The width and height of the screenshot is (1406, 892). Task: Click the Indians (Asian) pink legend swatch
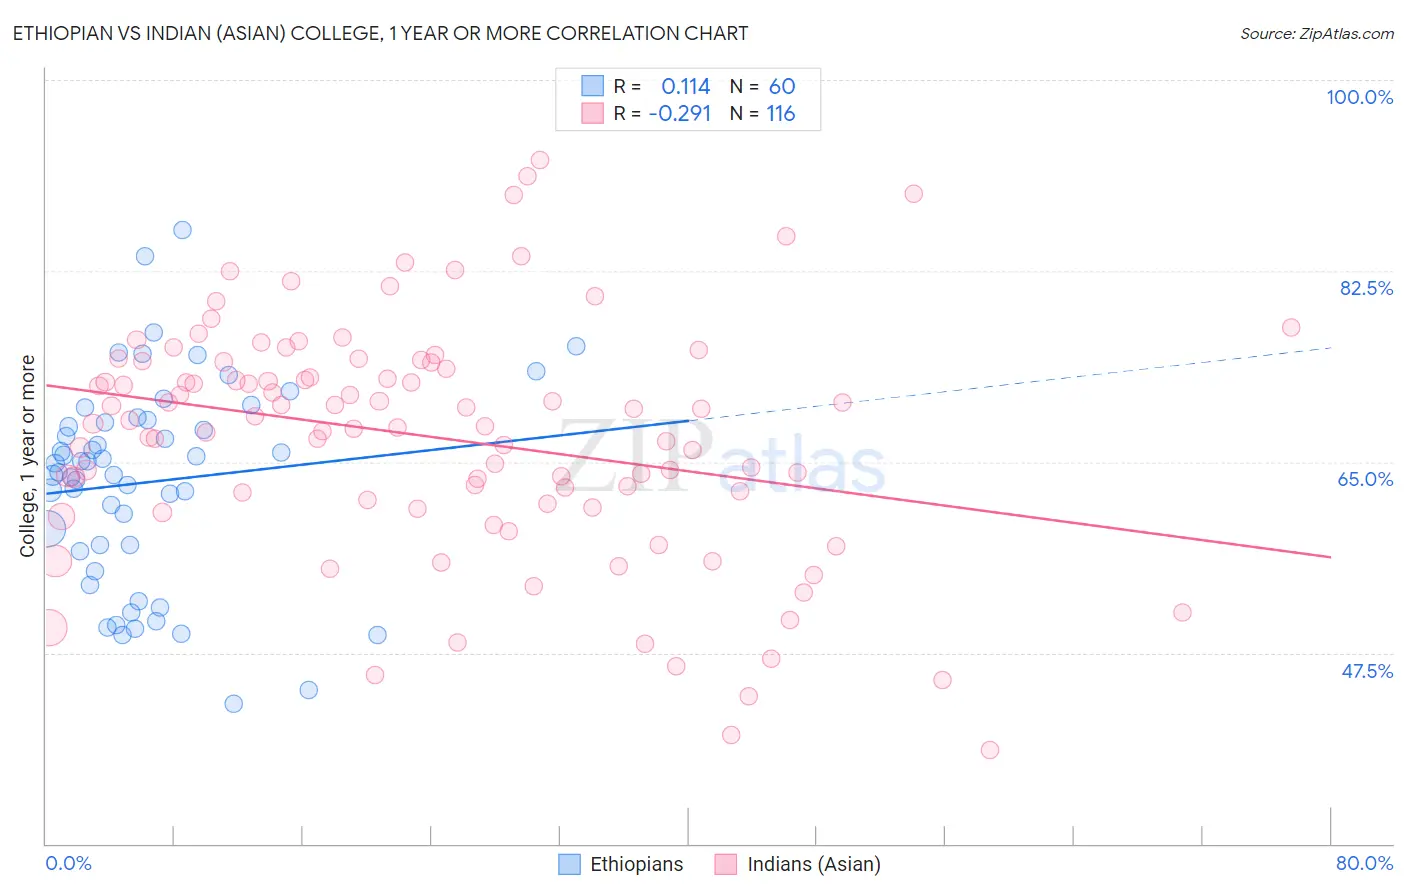(x=726, y=864)
